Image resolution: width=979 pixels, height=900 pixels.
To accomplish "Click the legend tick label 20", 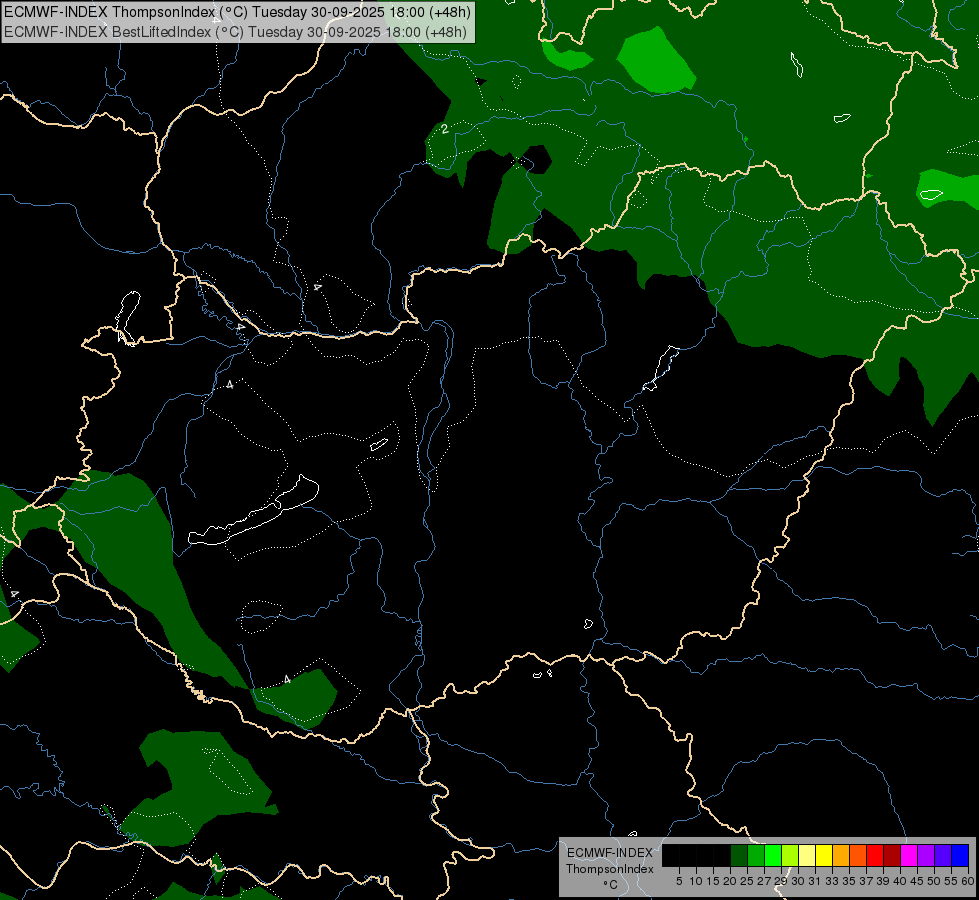I will [730, 881].
